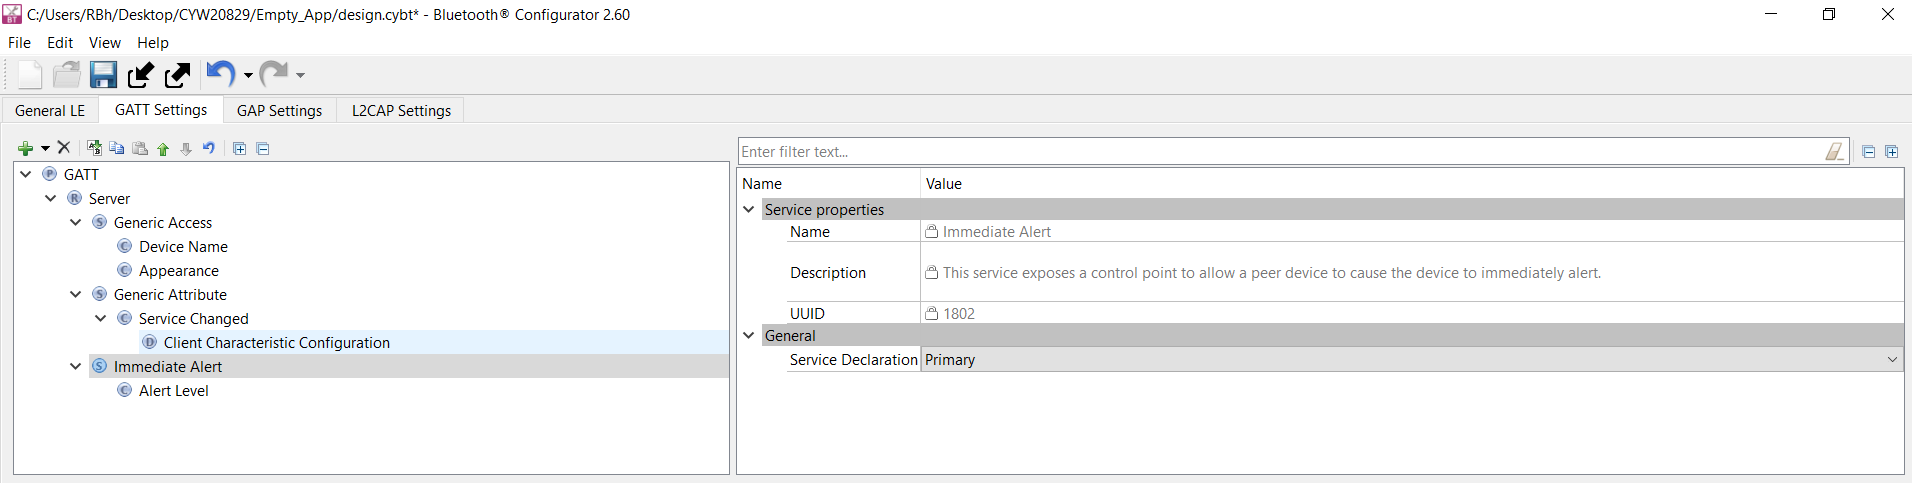Collapse the Generic Attribute chevron
1912x483 pixels.
[76, 294]
